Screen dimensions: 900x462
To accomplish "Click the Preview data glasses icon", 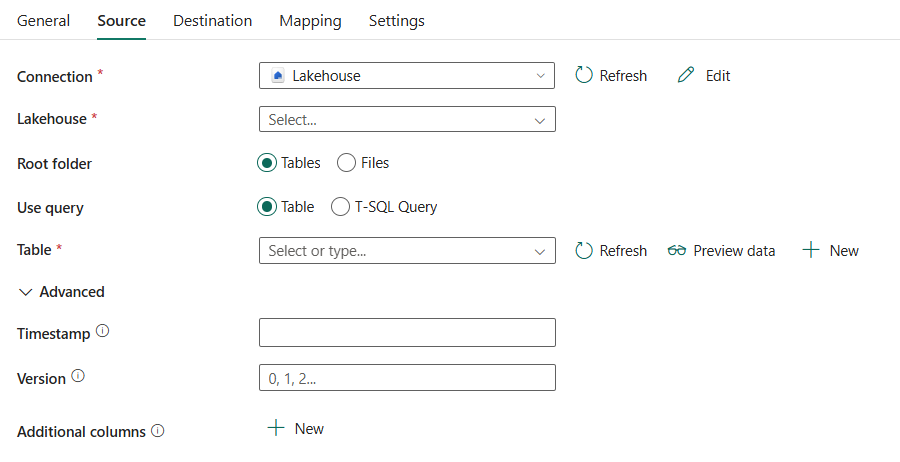I will (677, 251).
